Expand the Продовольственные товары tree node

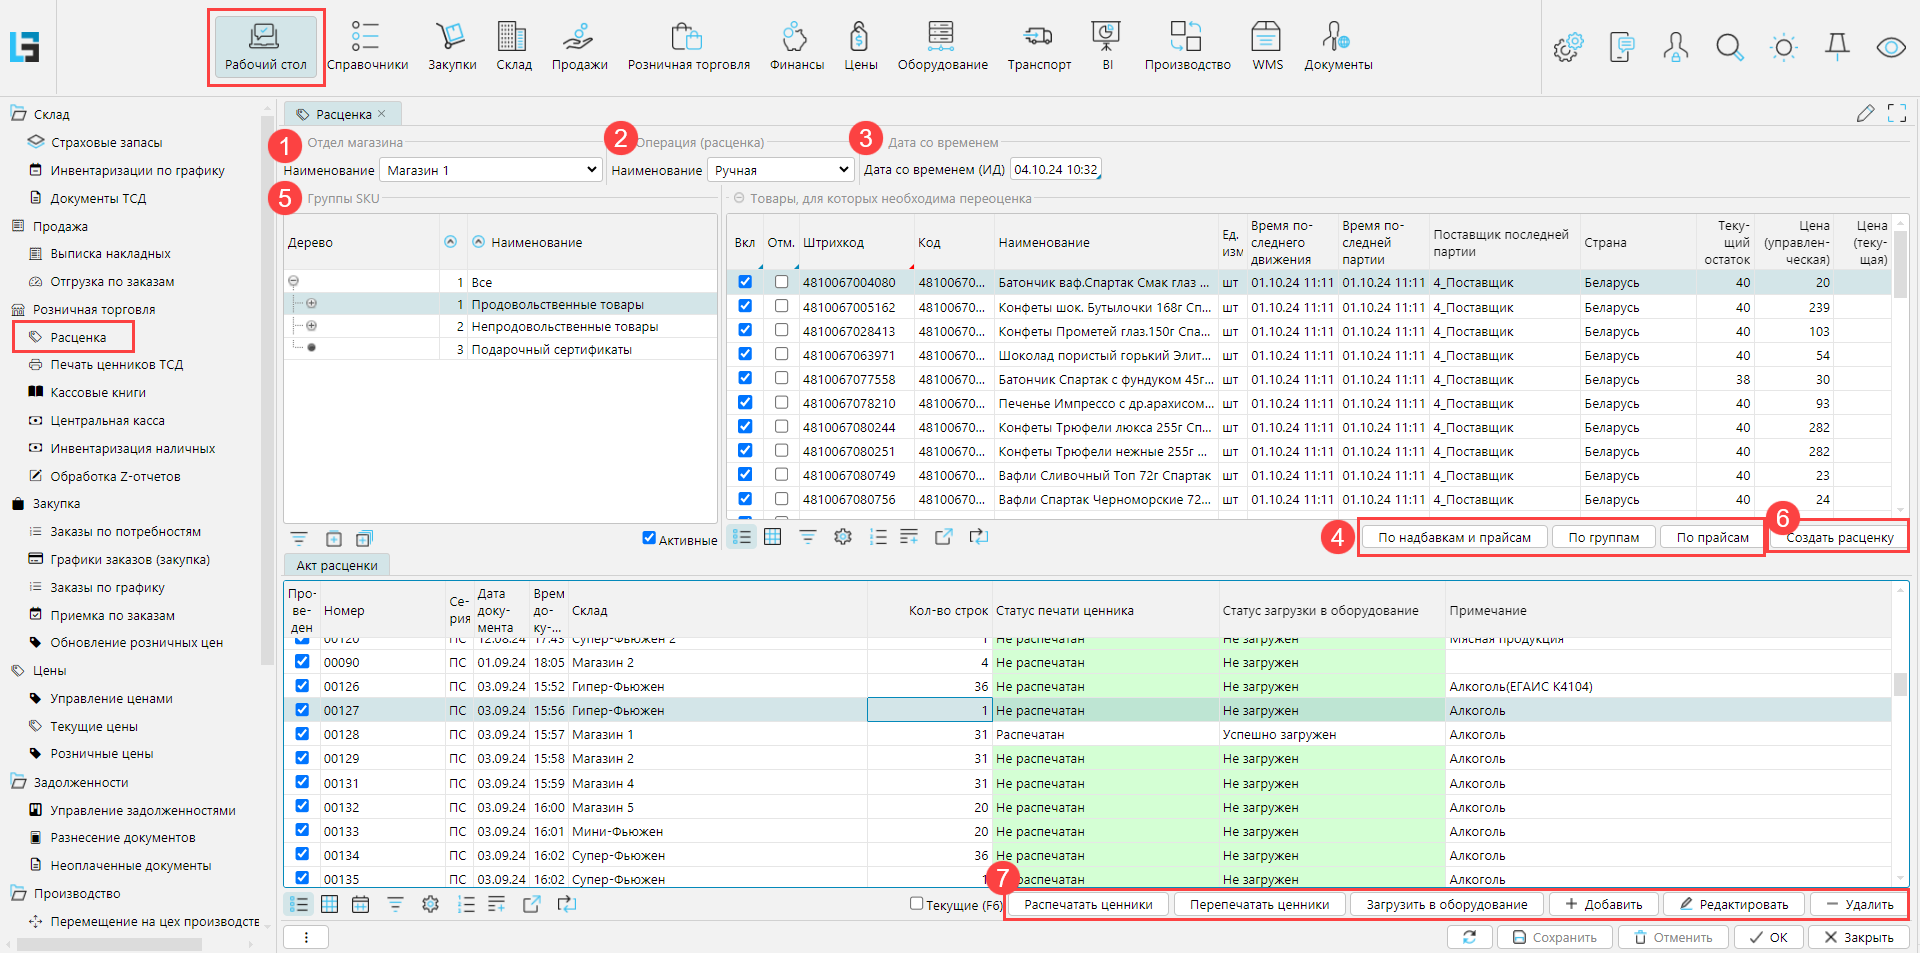click(311, 303)
